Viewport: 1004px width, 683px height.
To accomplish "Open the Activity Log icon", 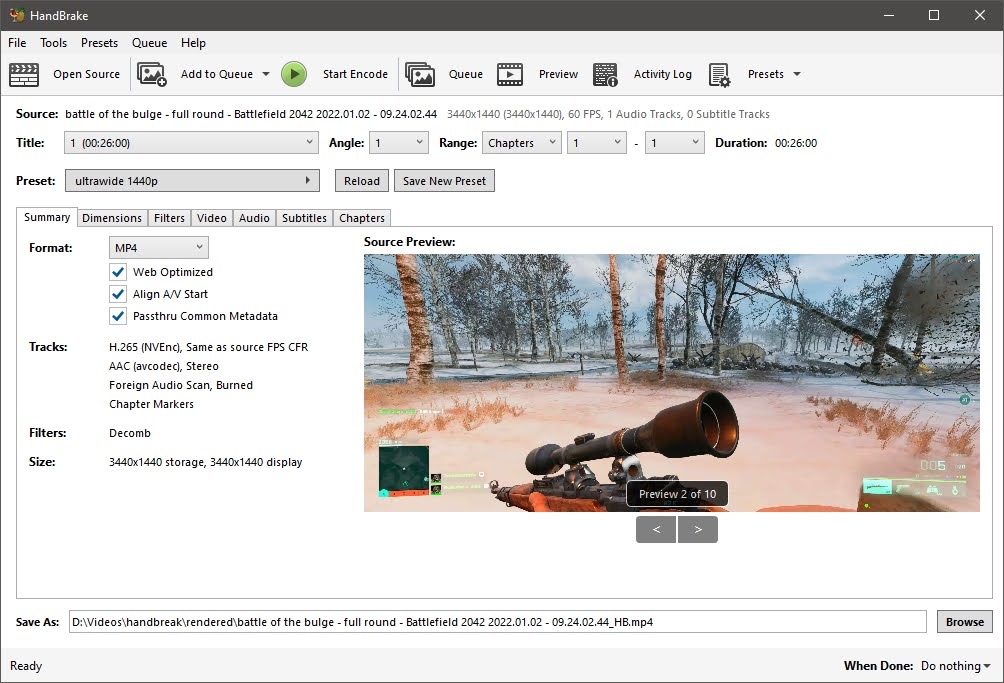I will 605,74.
